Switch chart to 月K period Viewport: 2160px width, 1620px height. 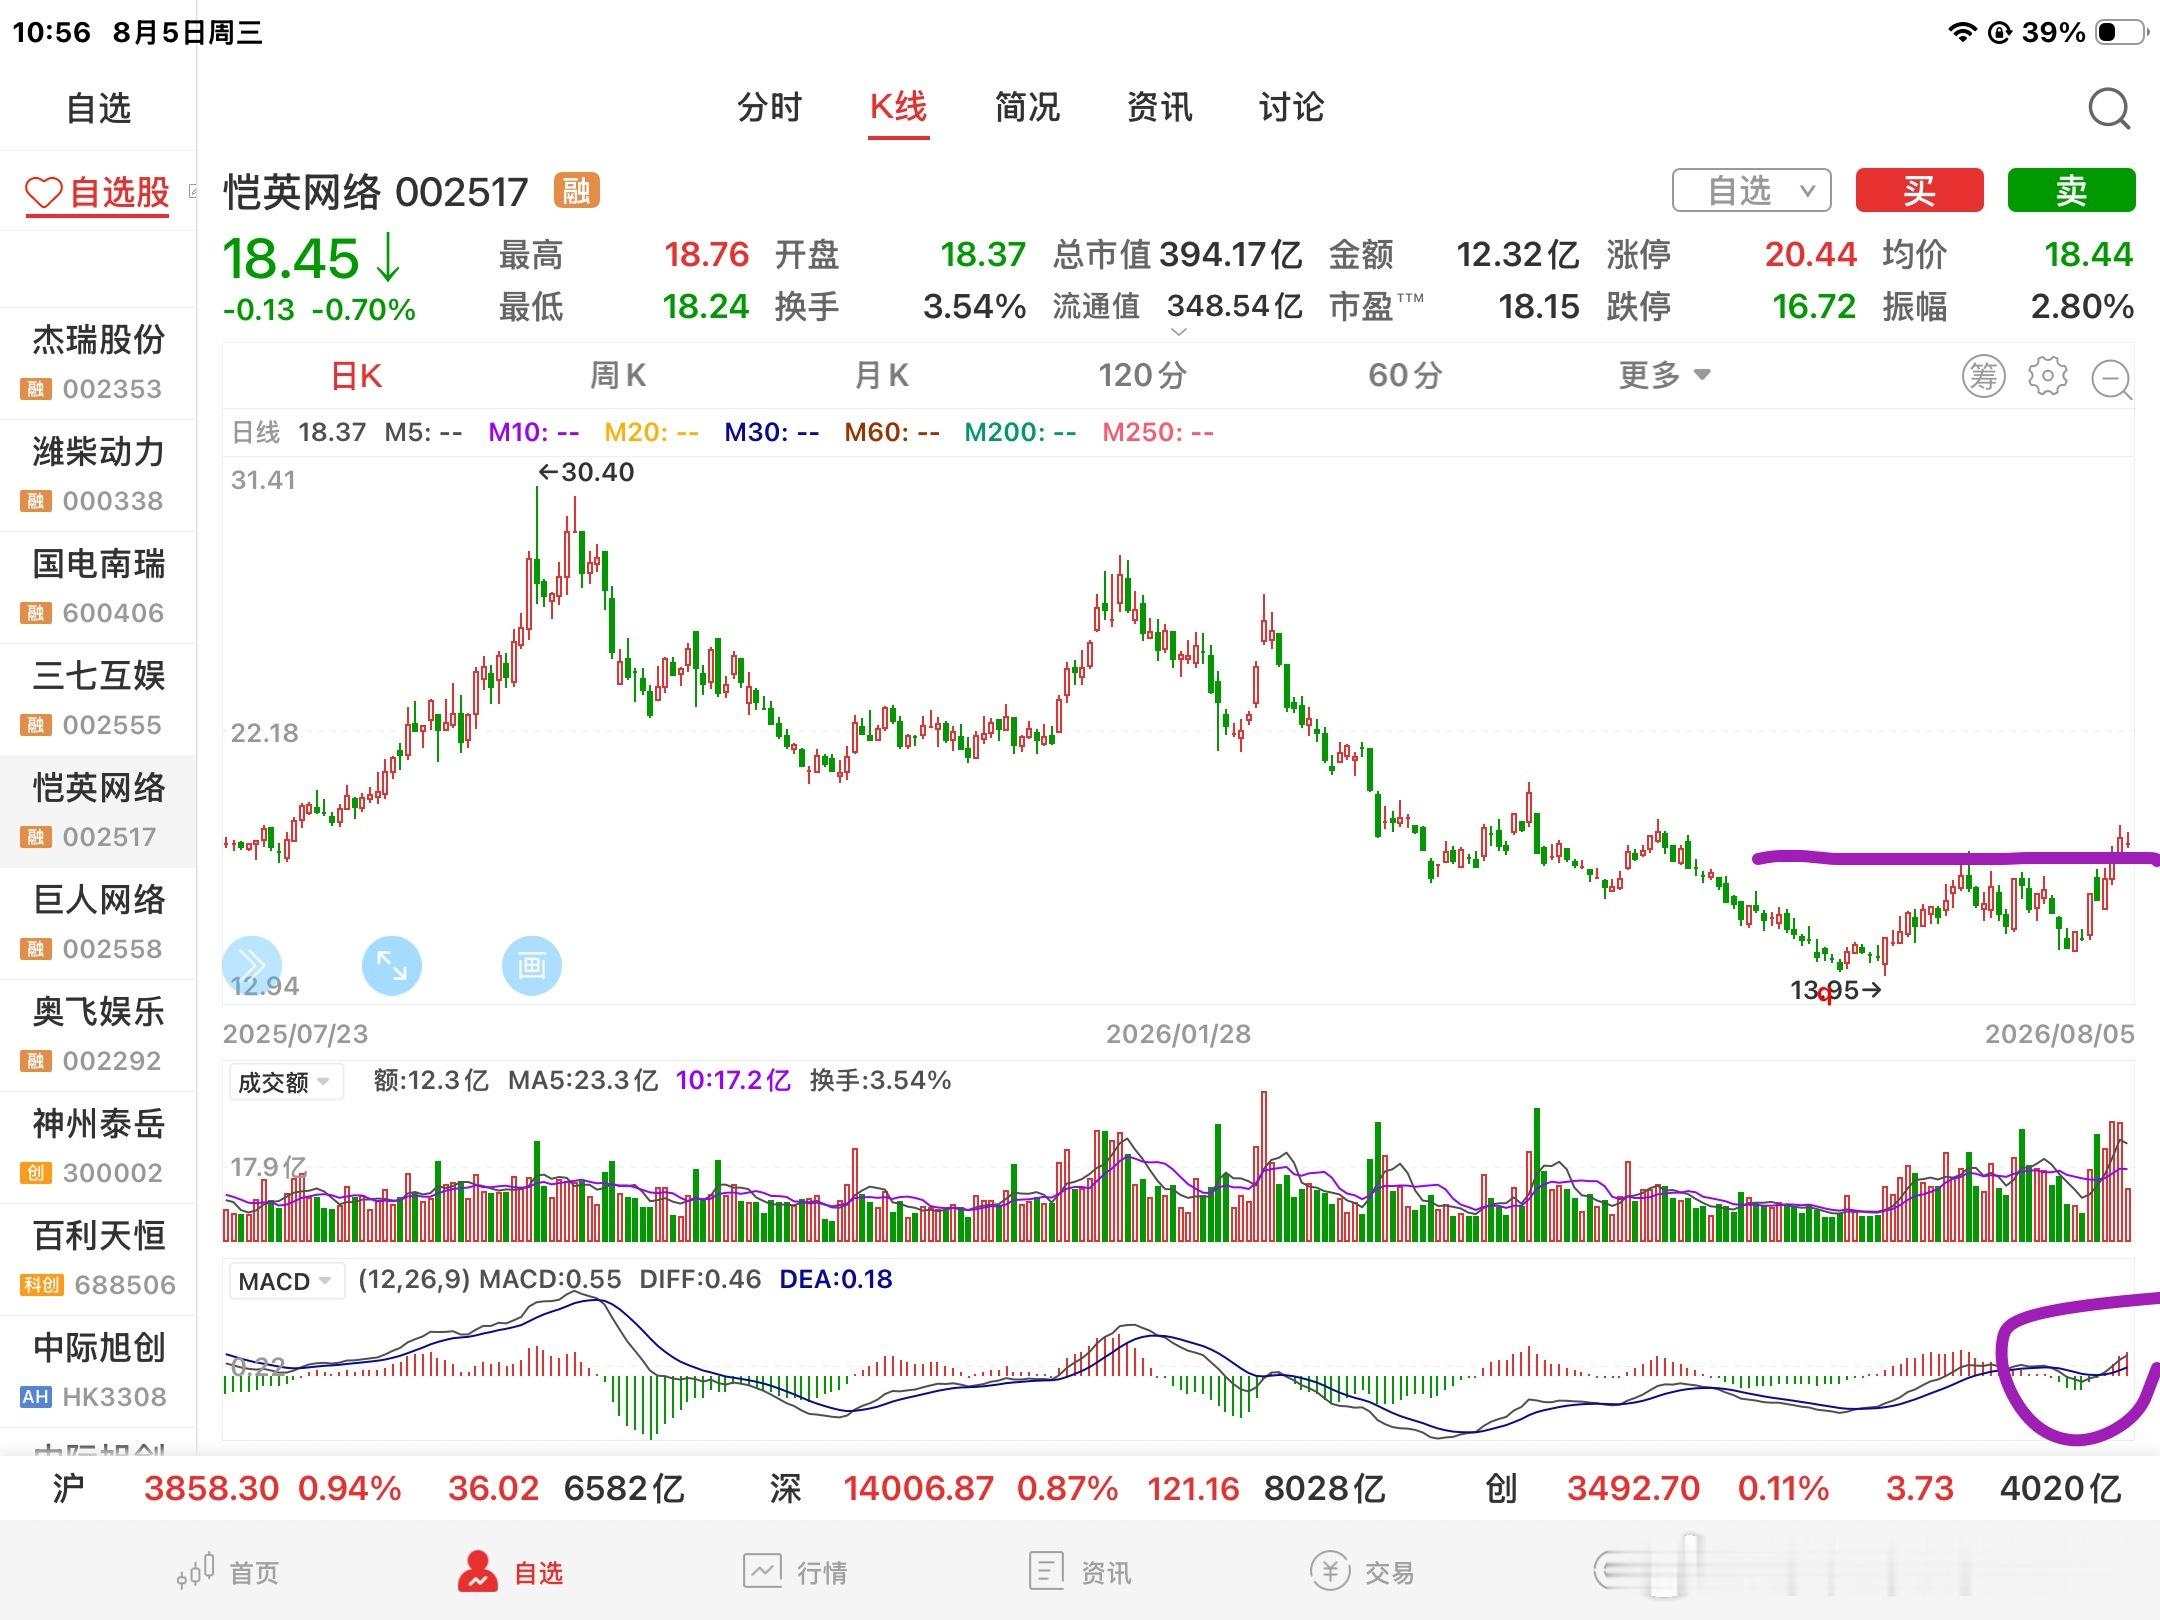[x=881, y=376]
